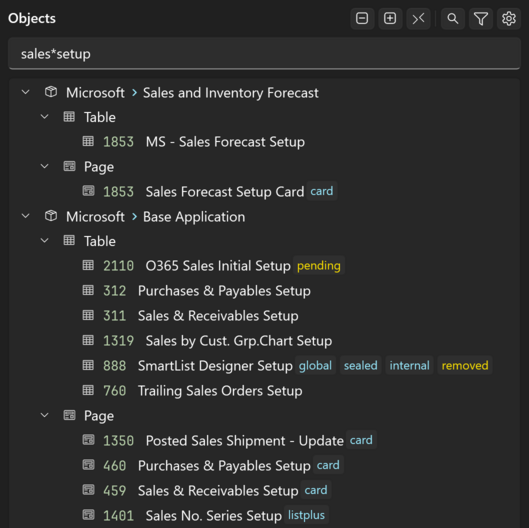Screen dimensions: 529x528
Task: Click table icon beside Table under Sales and Inventory Forecast
Action: [69, 117]
